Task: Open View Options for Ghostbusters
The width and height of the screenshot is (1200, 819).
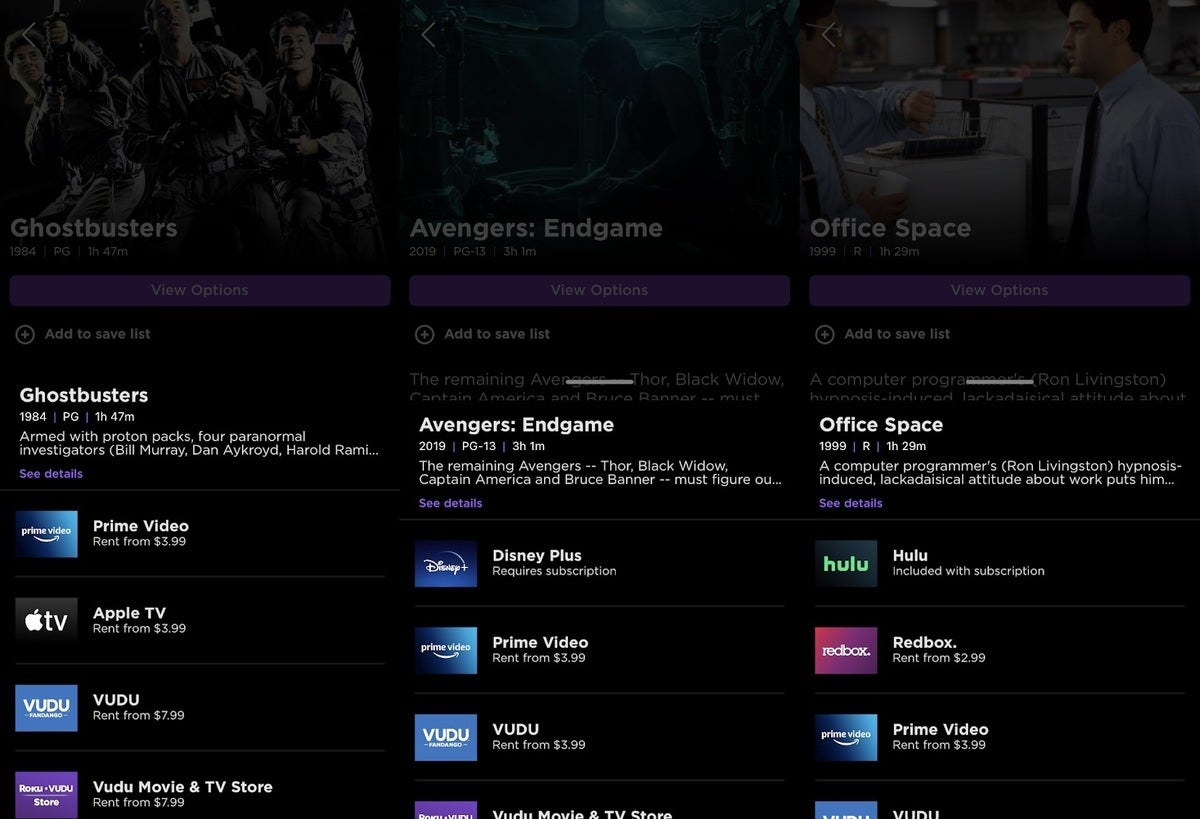Action: click(x=200, y=290)
